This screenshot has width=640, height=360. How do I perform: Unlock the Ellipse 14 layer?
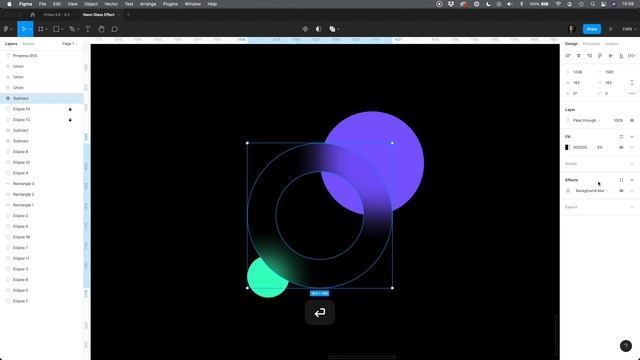(x=70, y=109)
